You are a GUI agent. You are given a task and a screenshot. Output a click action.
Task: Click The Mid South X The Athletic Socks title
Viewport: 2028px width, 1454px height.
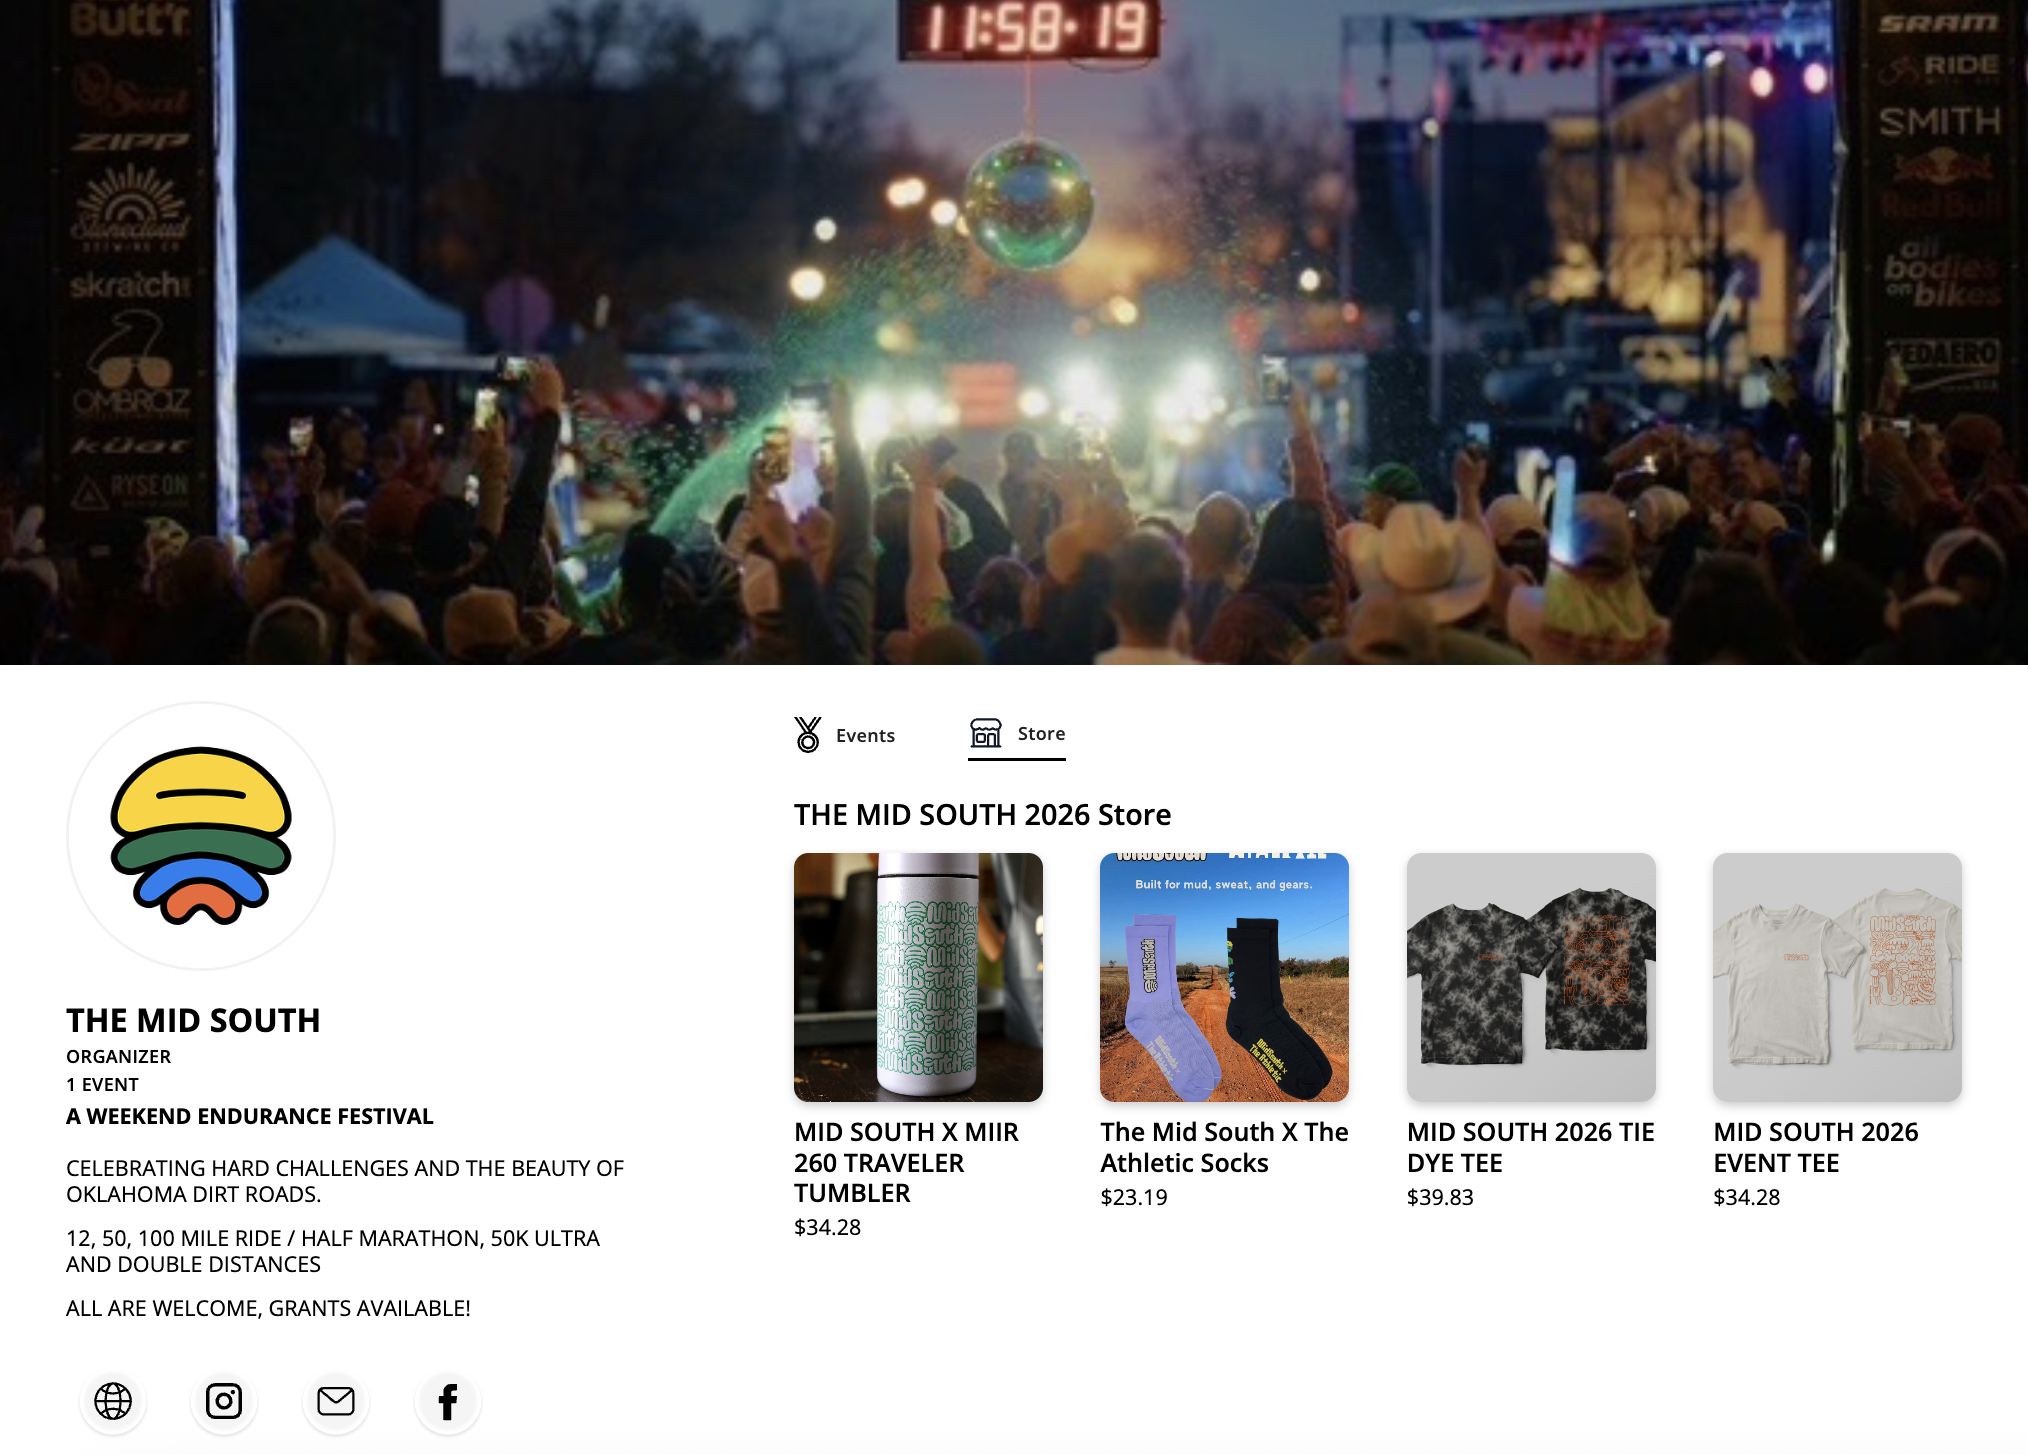pyautogui.click(x=1224, y=1147)
